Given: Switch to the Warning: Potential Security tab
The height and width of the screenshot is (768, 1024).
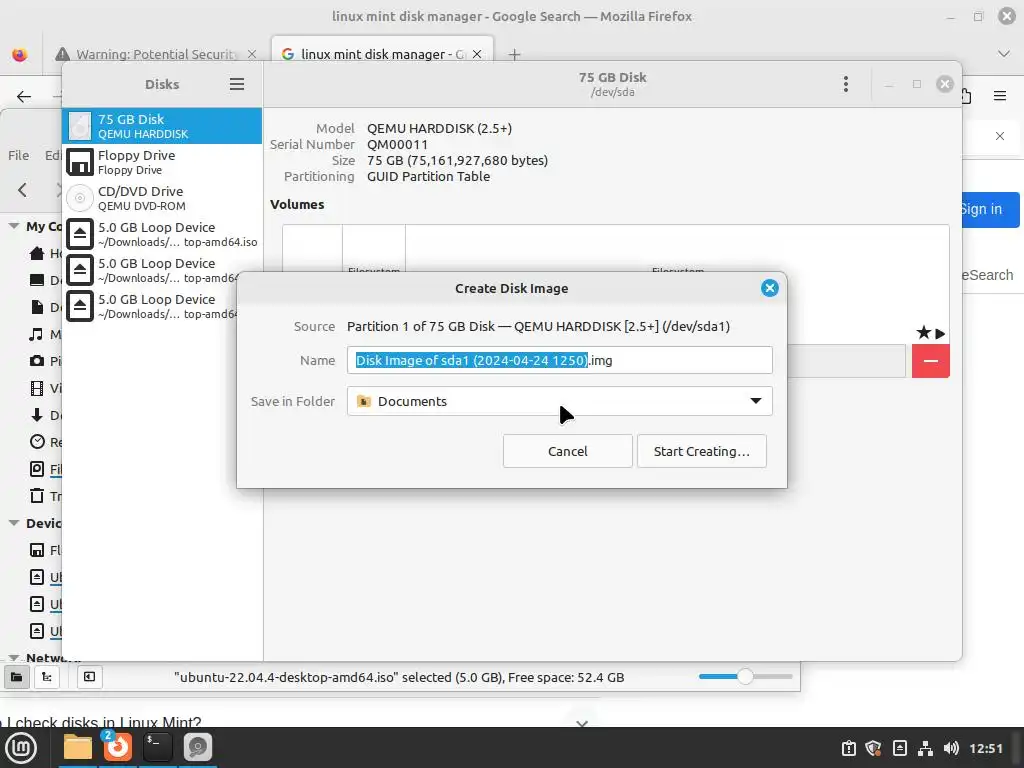Looking at the screenshot, I should click(155, 54).
